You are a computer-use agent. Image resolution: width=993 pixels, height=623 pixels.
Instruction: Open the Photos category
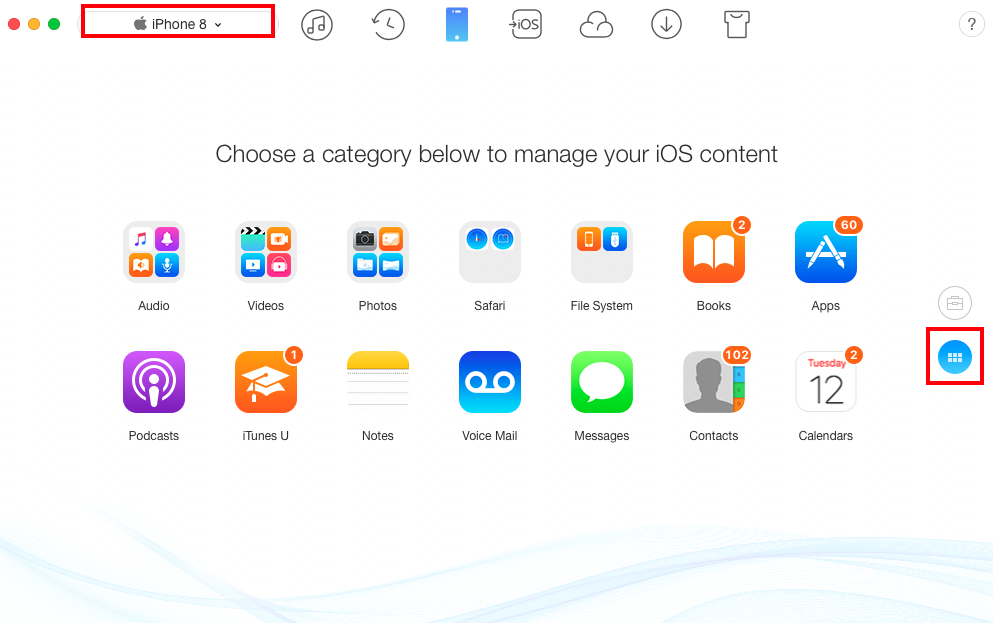pos(378,252)
